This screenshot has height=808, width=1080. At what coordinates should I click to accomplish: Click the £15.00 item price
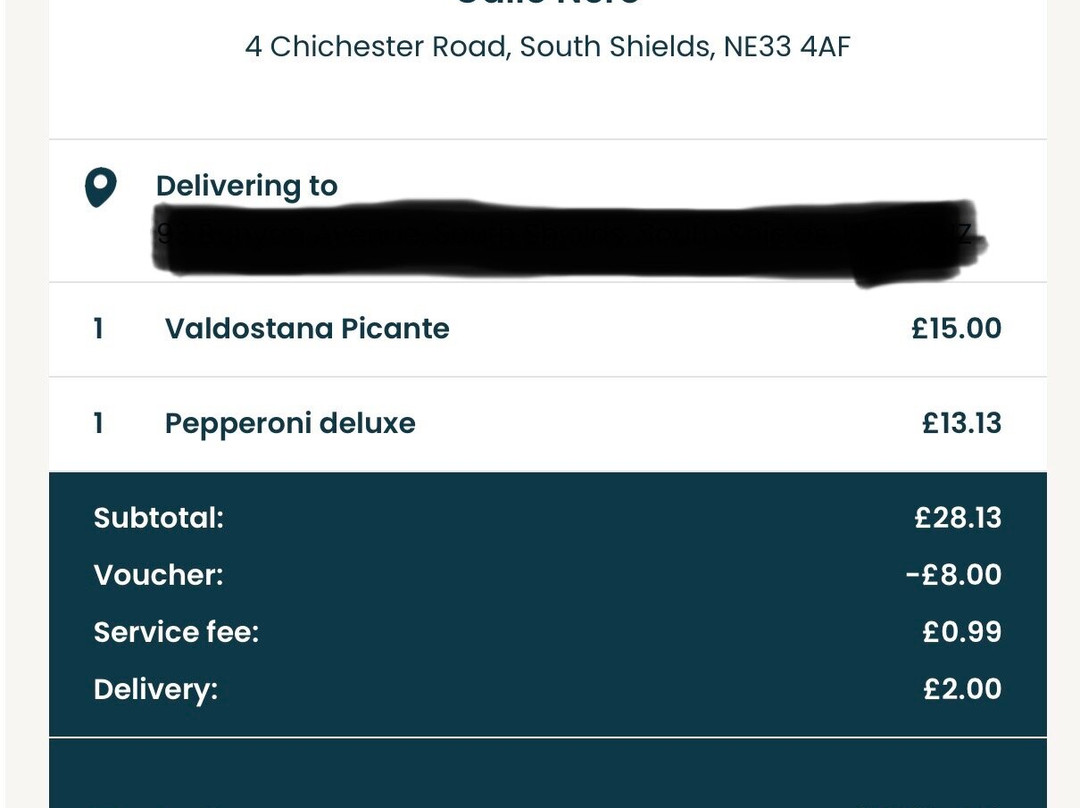coord(955,329)
